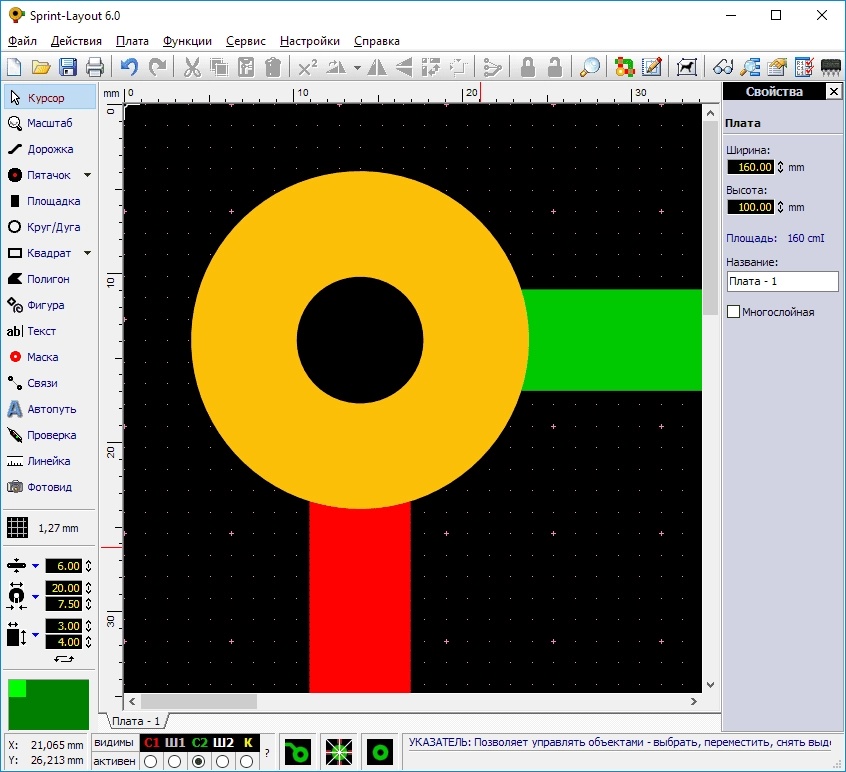846x772 pixels.
Task: Toggle visibility of layer С2
Action: [200, 743]
